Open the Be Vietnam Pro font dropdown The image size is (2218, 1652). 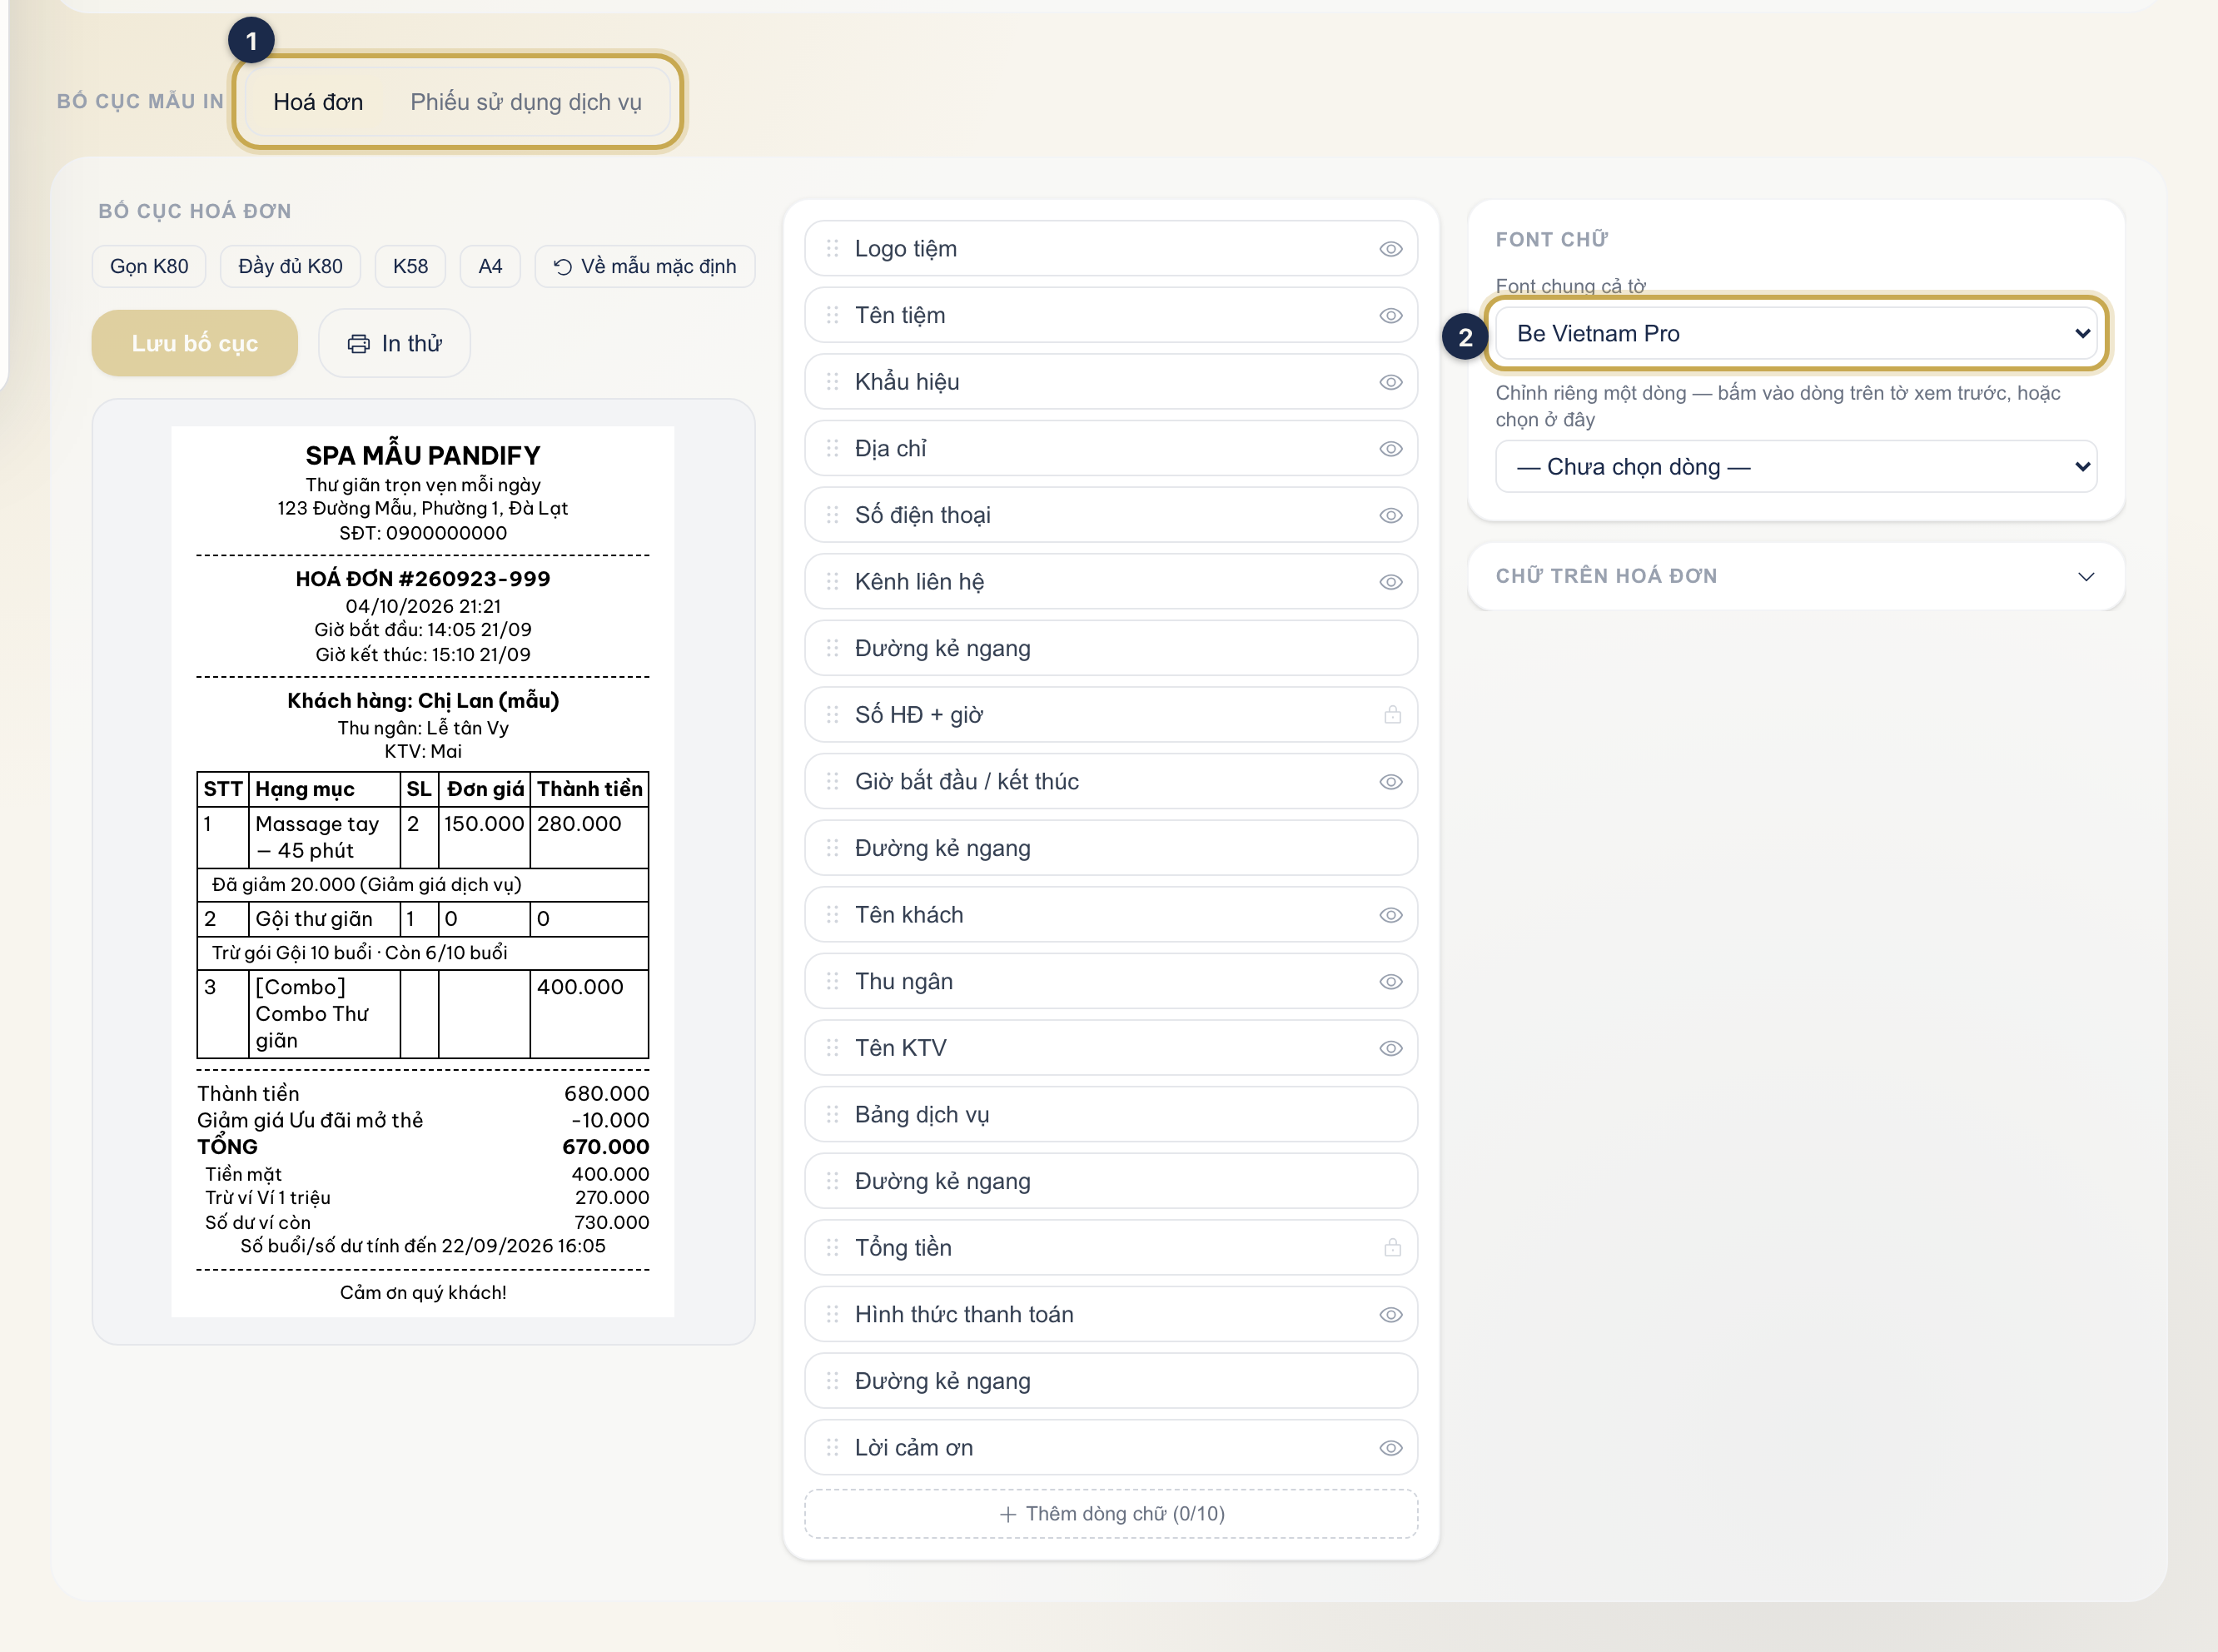tap(1796, 333)
